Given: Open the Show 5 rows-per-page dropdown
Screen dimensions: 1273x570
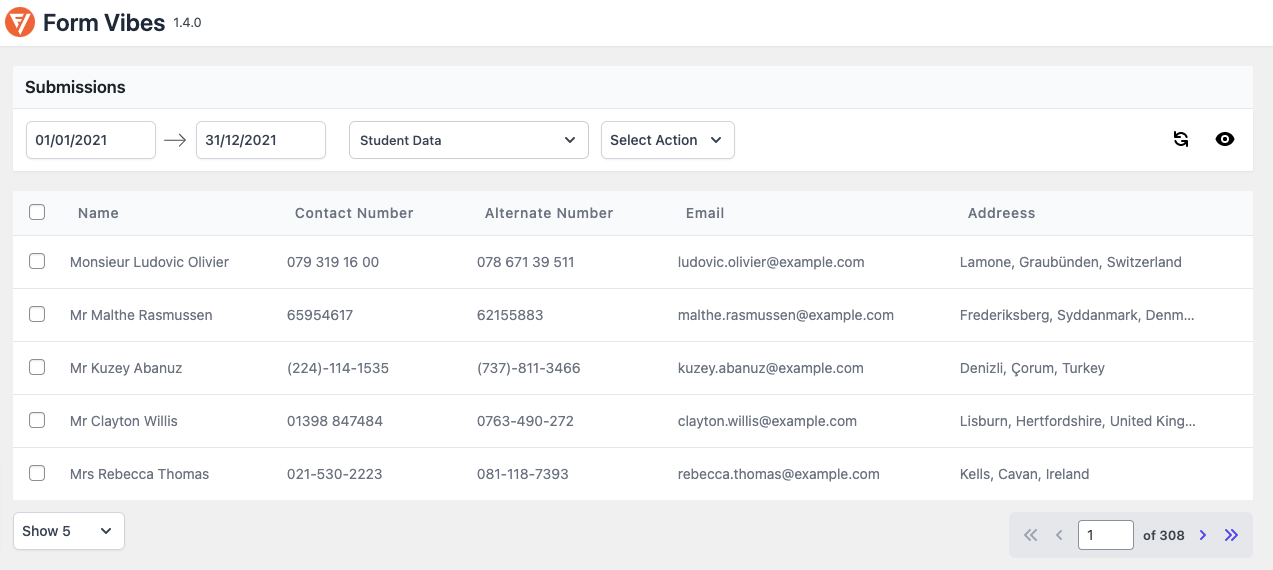Looking at the screenshot, I should (69, 531).
